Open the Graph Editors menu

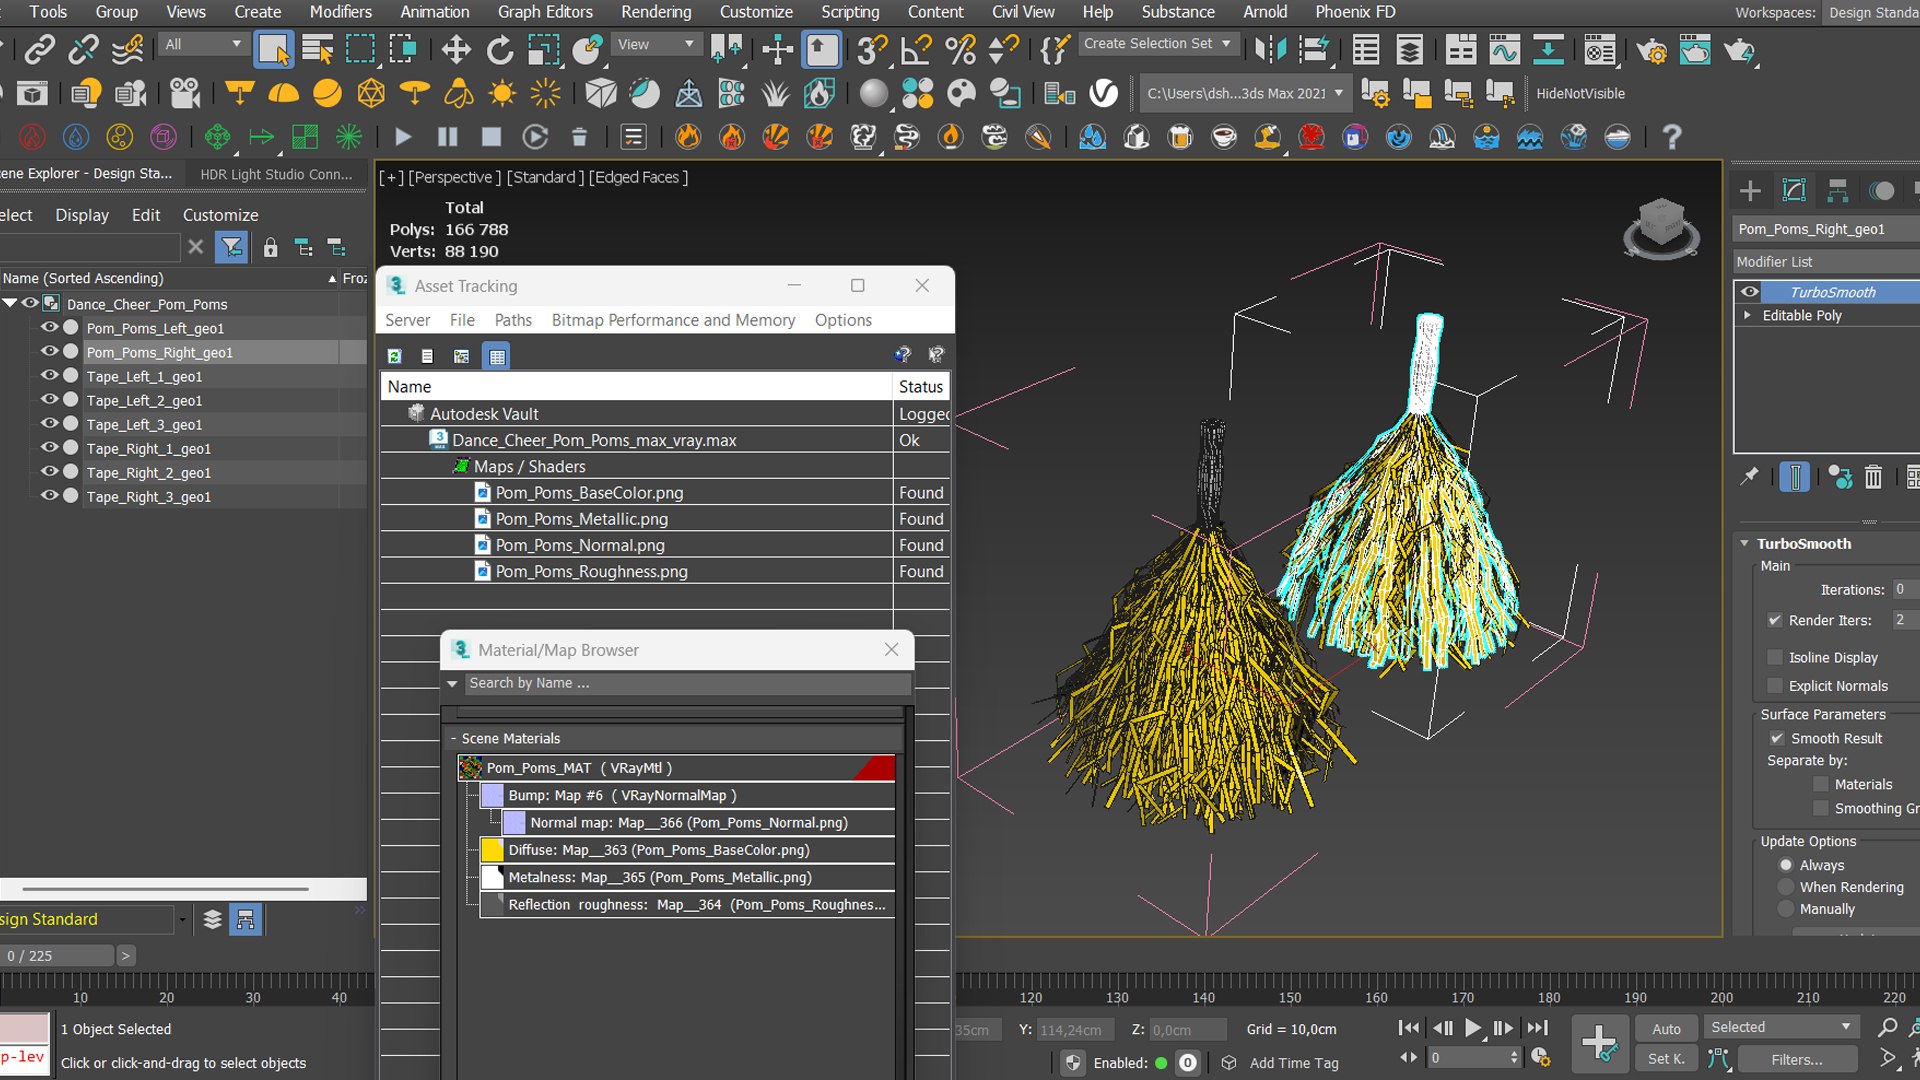(545, 12)
